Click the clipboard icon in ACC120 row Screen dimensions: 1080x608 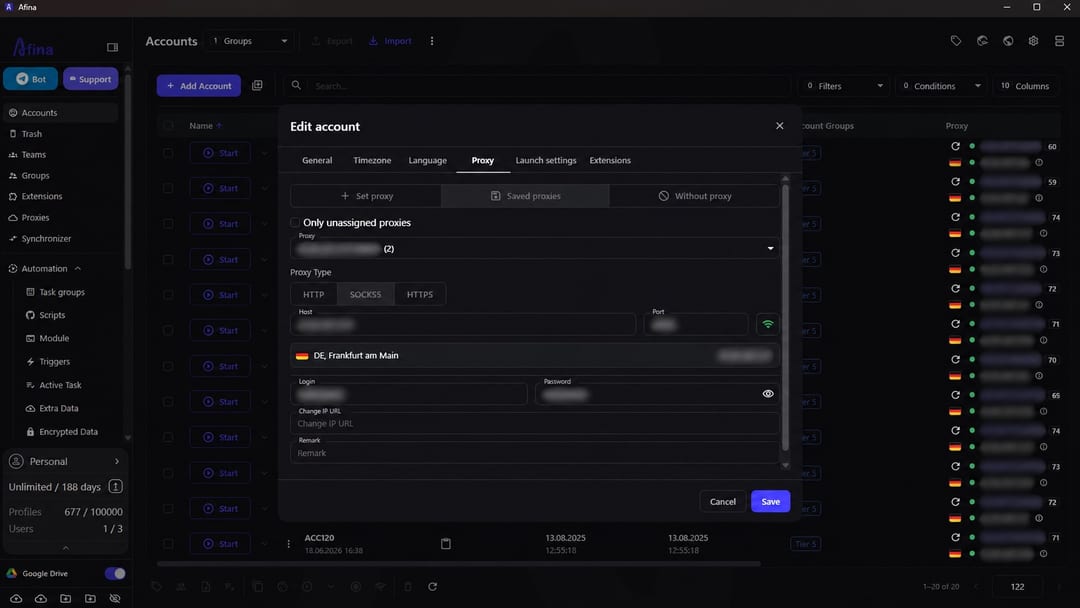446,544
